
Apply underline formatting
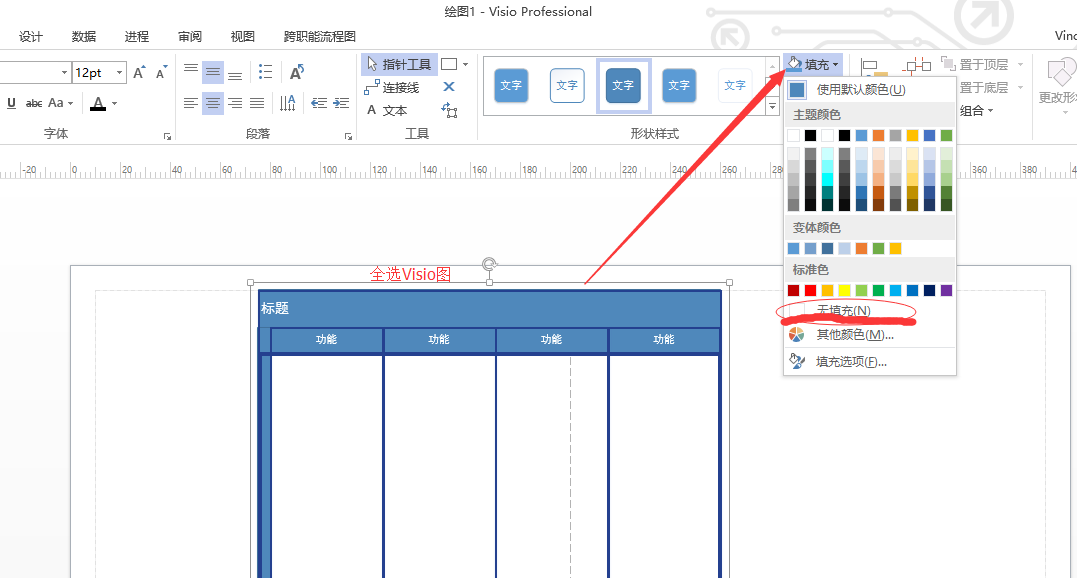[x=11, y=103]
